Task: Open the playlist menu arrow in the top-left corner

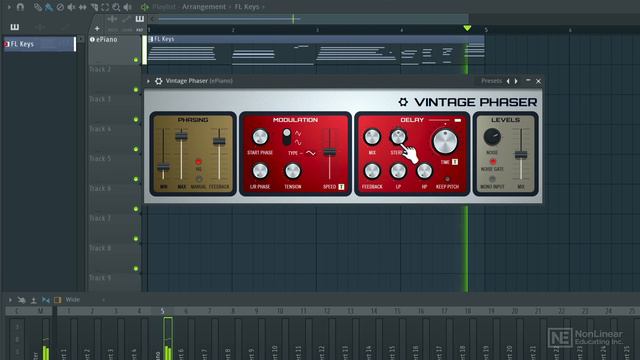Action: tap(9, 7)
